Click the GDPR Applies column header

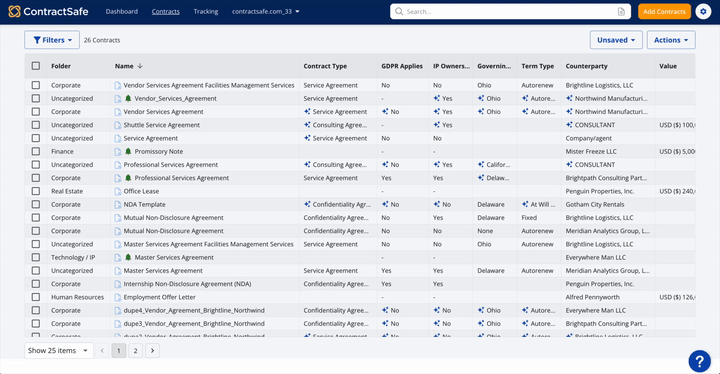402,66
